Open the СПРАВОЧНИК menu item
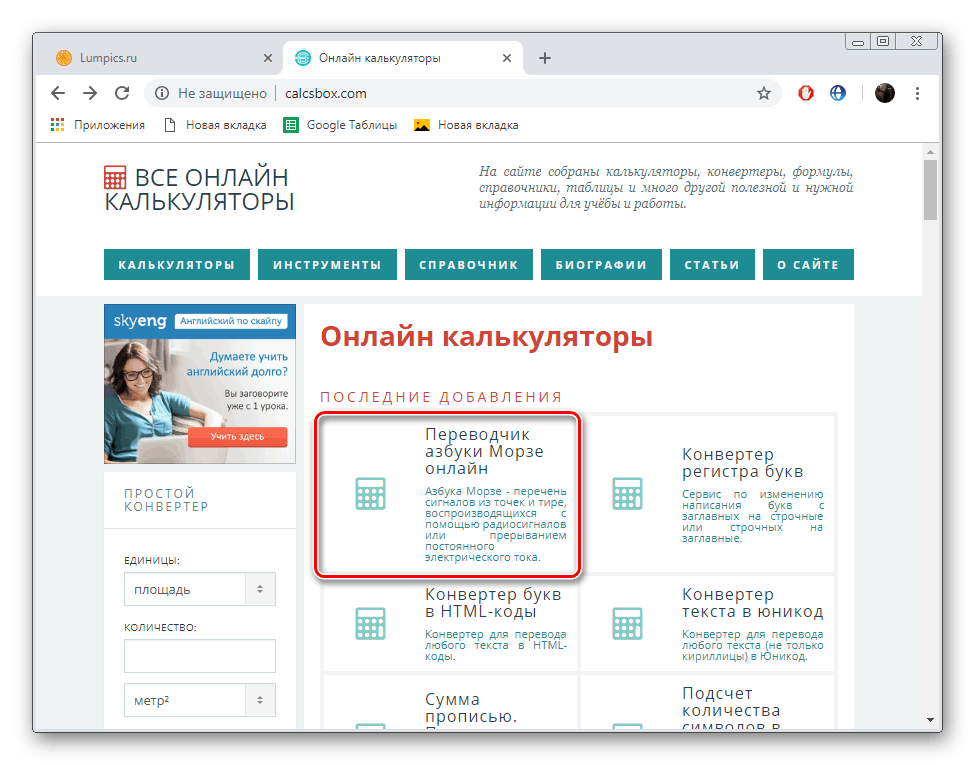The width and height of the screenshot is (975, 765). [469, 265]
